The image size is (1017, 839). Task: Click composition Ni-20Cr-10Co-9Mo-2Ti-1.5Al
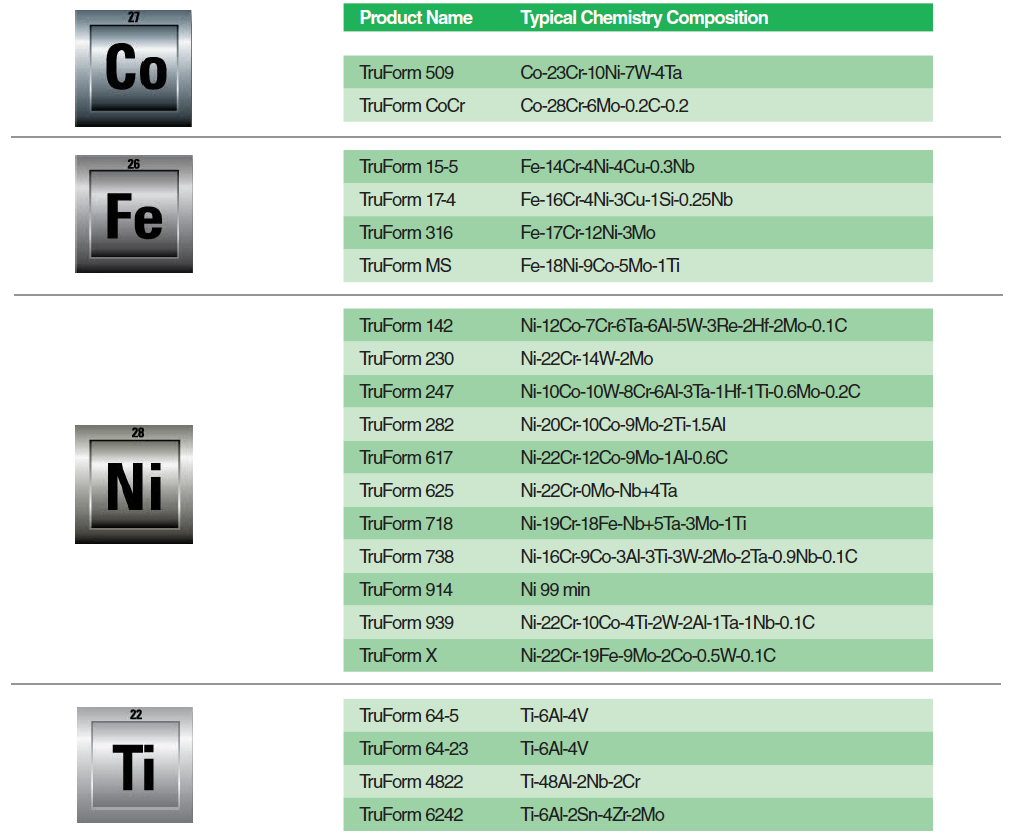tap(623, 425)
